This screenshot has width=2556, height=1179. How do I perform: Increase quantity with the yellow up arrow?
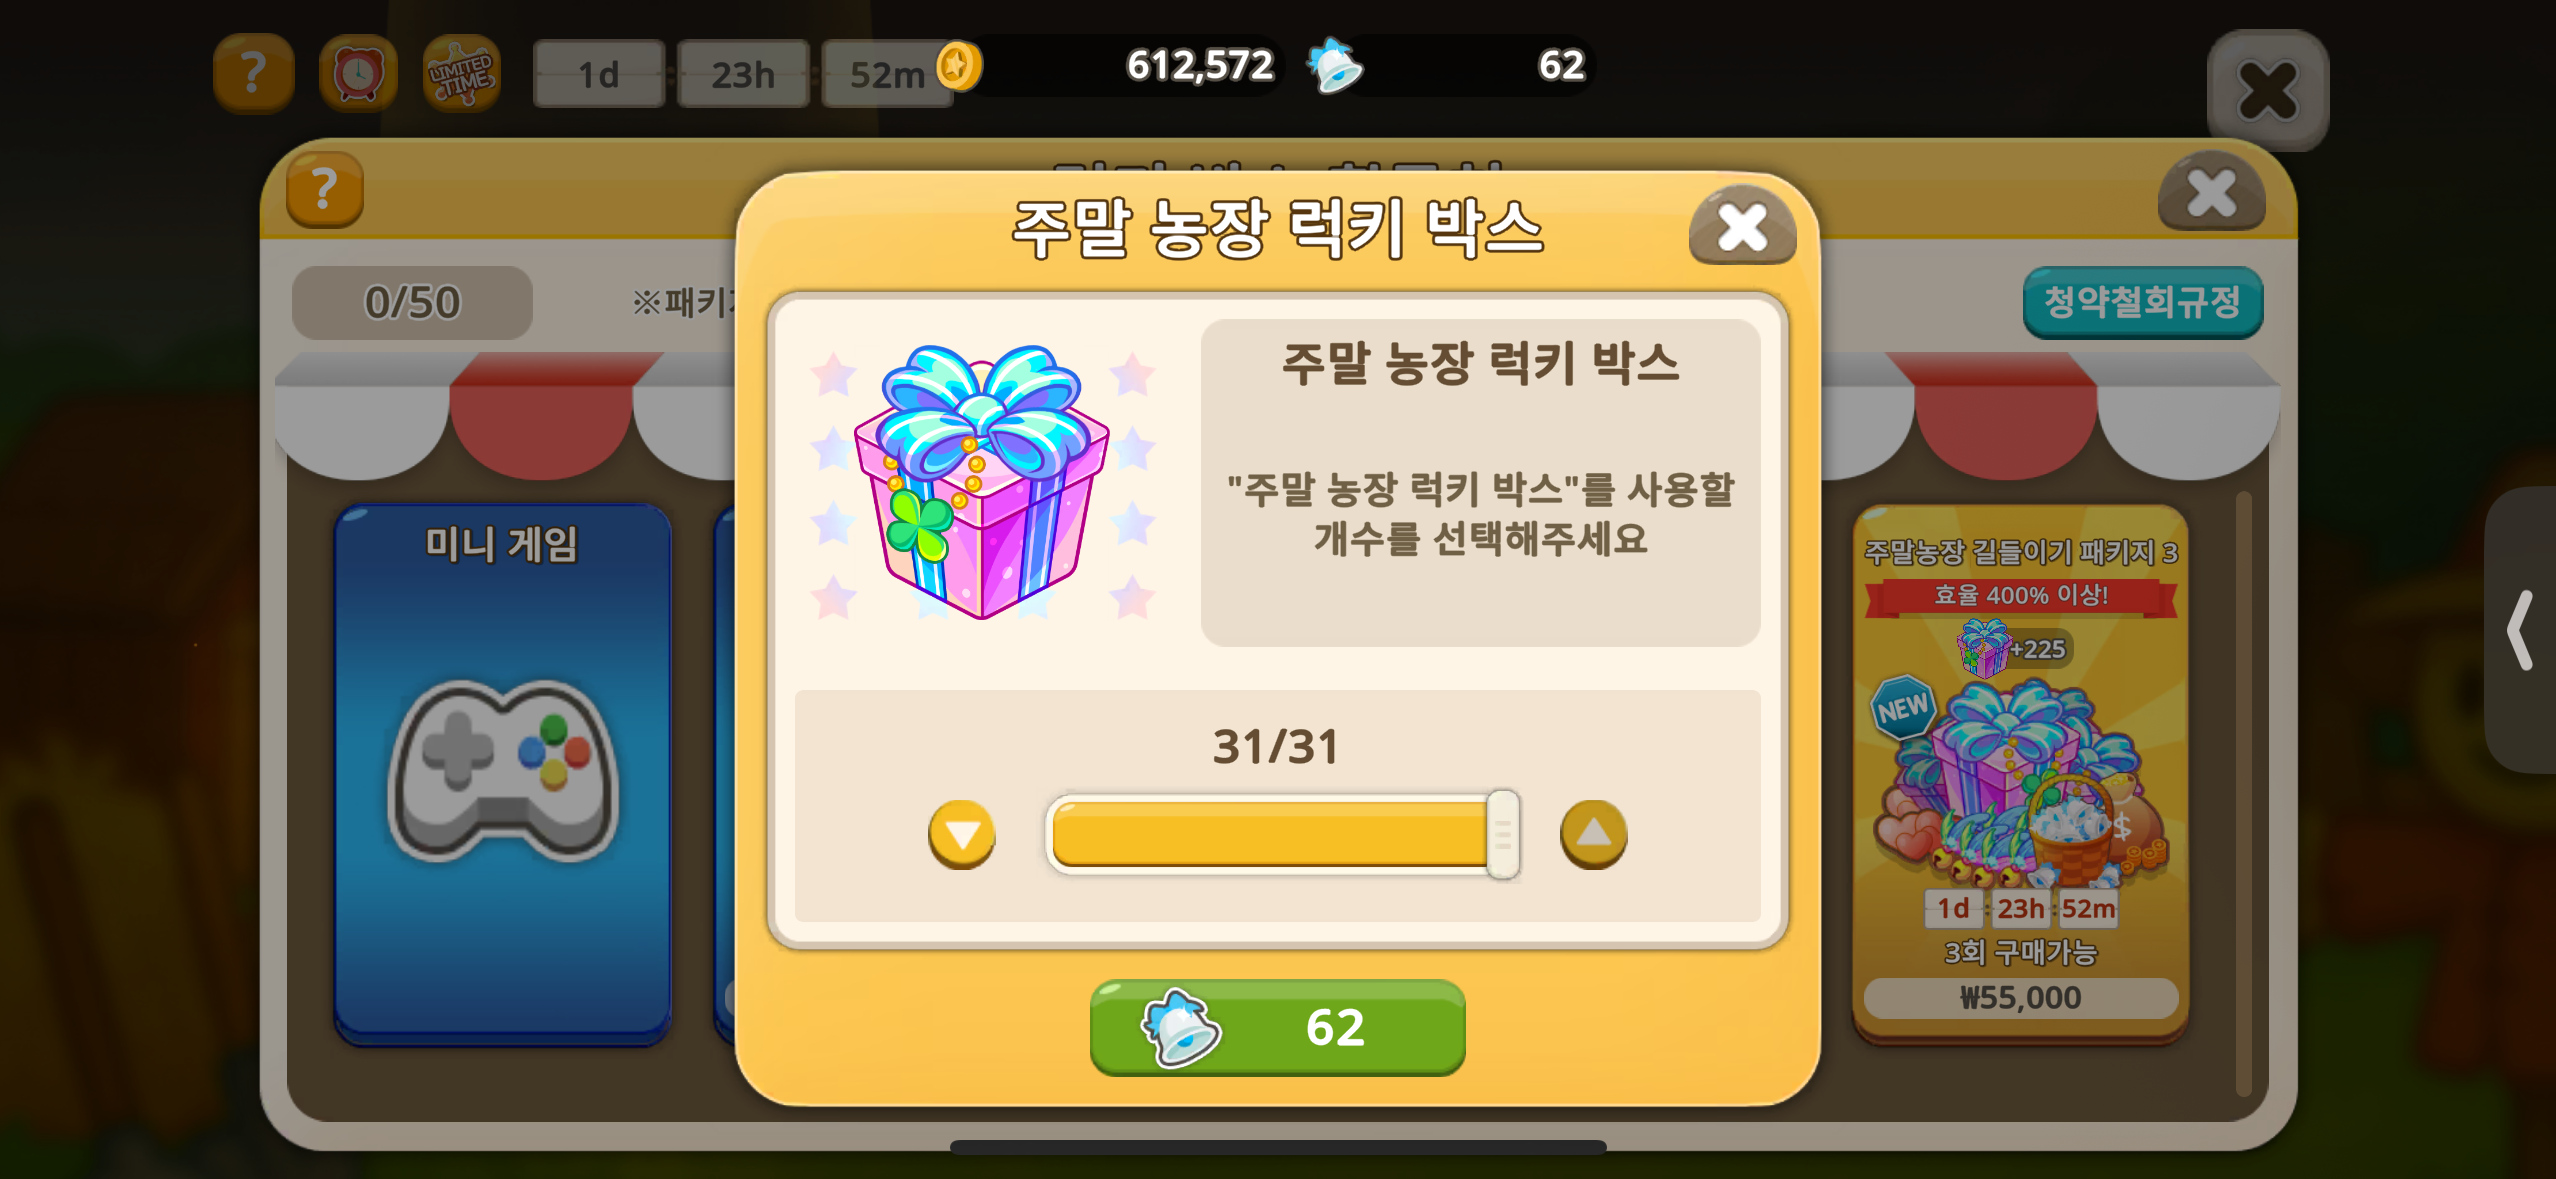click(x=1593, y=834)
